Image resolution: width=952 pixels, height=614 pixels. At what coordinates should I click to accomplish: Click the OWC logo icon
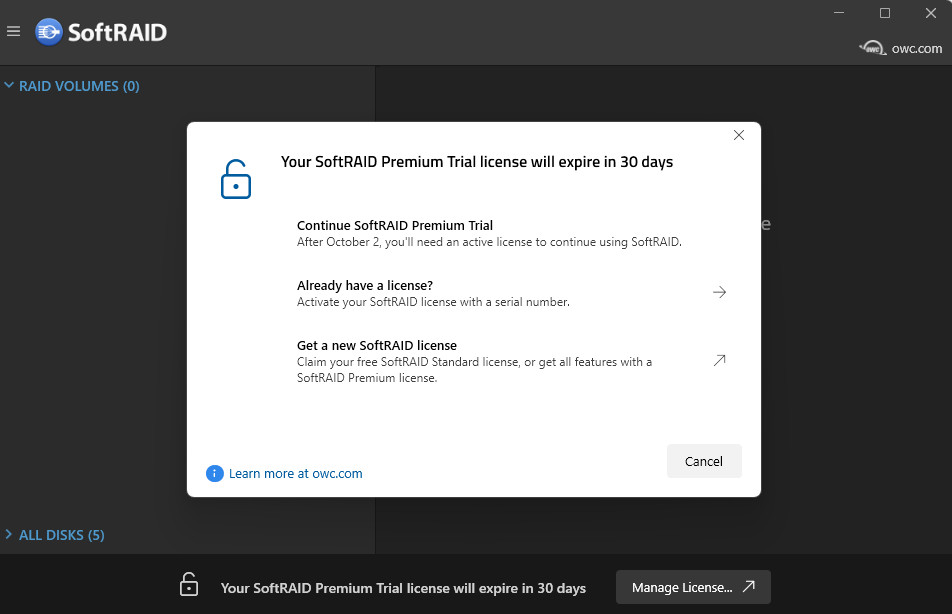872,48
